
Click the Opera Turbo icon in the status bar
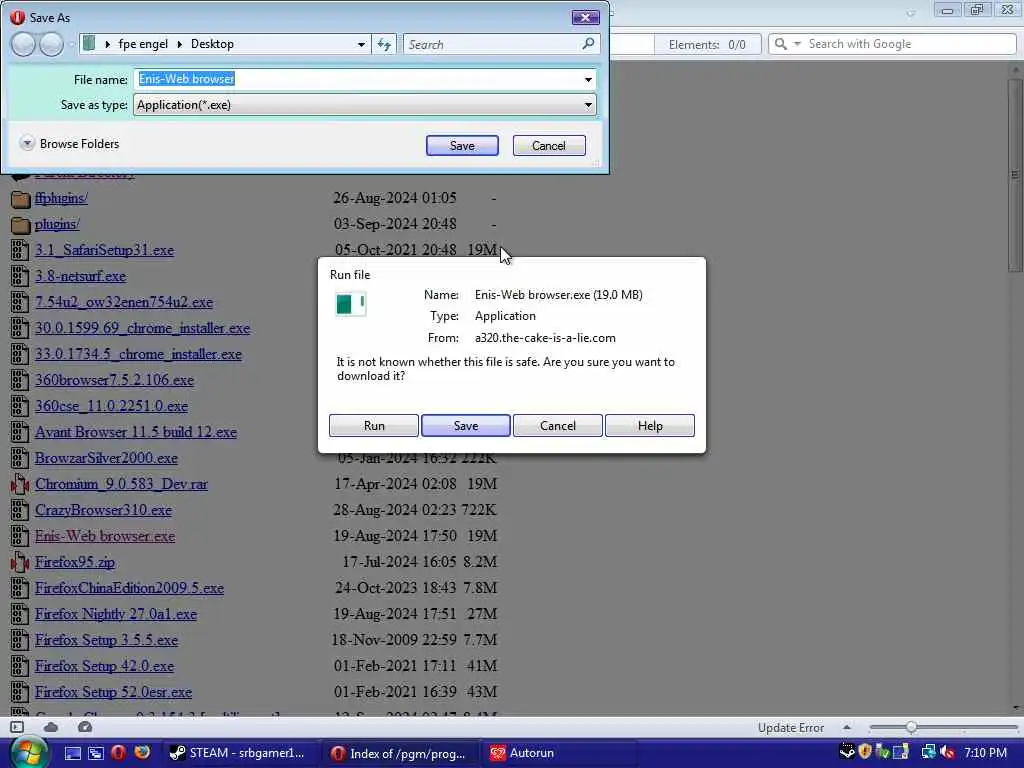pyautogui.click(x=85, y=727)
